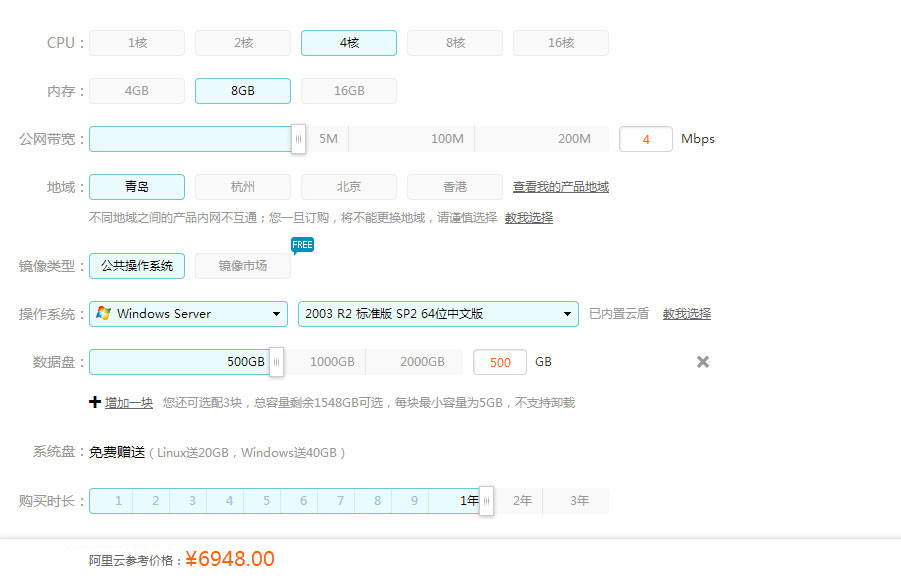This screenshot has width=901, height=585.
Task: Expand the 2003 R2 version dropdown
Action: click(x=438, y=314)
